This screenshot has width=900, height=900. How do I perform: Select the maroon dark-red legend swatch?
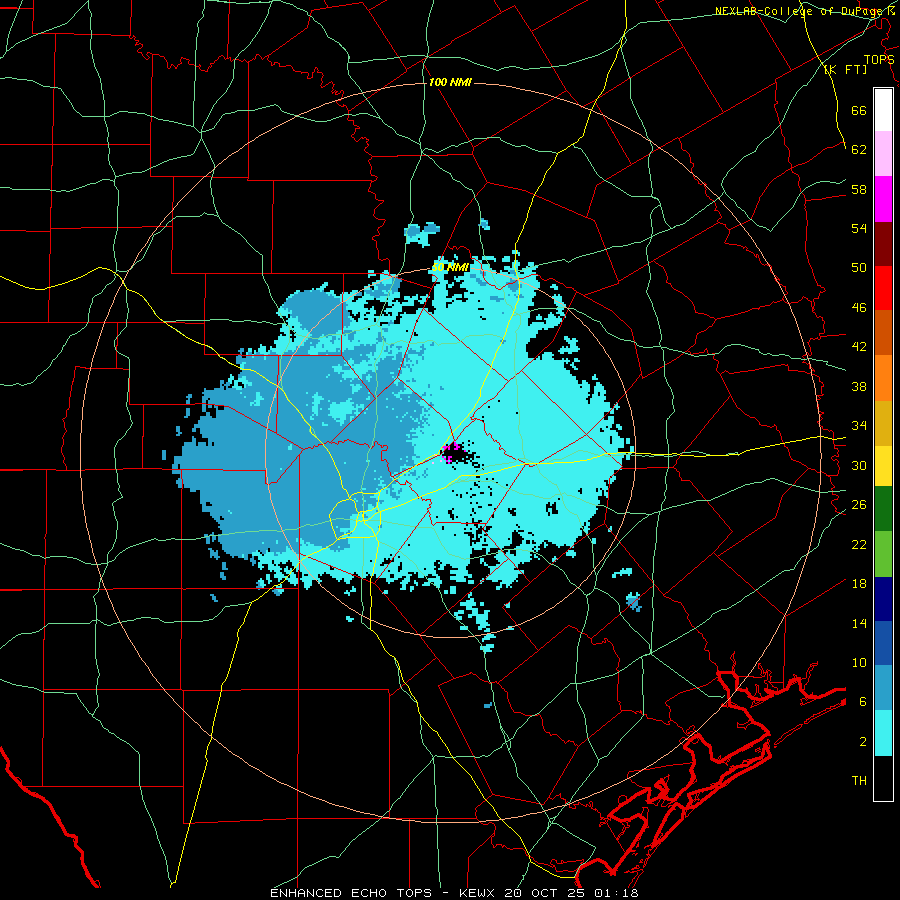click(883, 243)
